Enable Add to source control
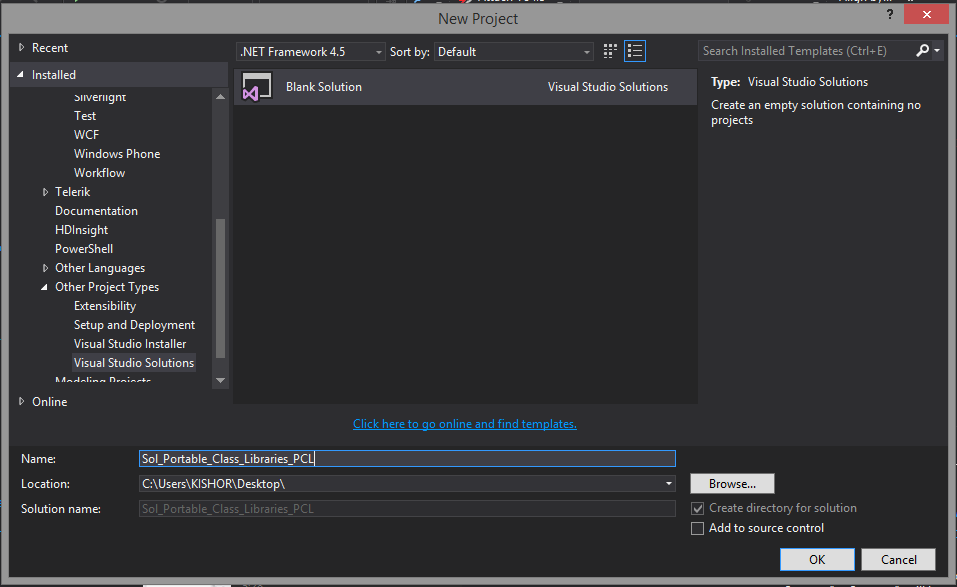 click(x=697, y=528)
